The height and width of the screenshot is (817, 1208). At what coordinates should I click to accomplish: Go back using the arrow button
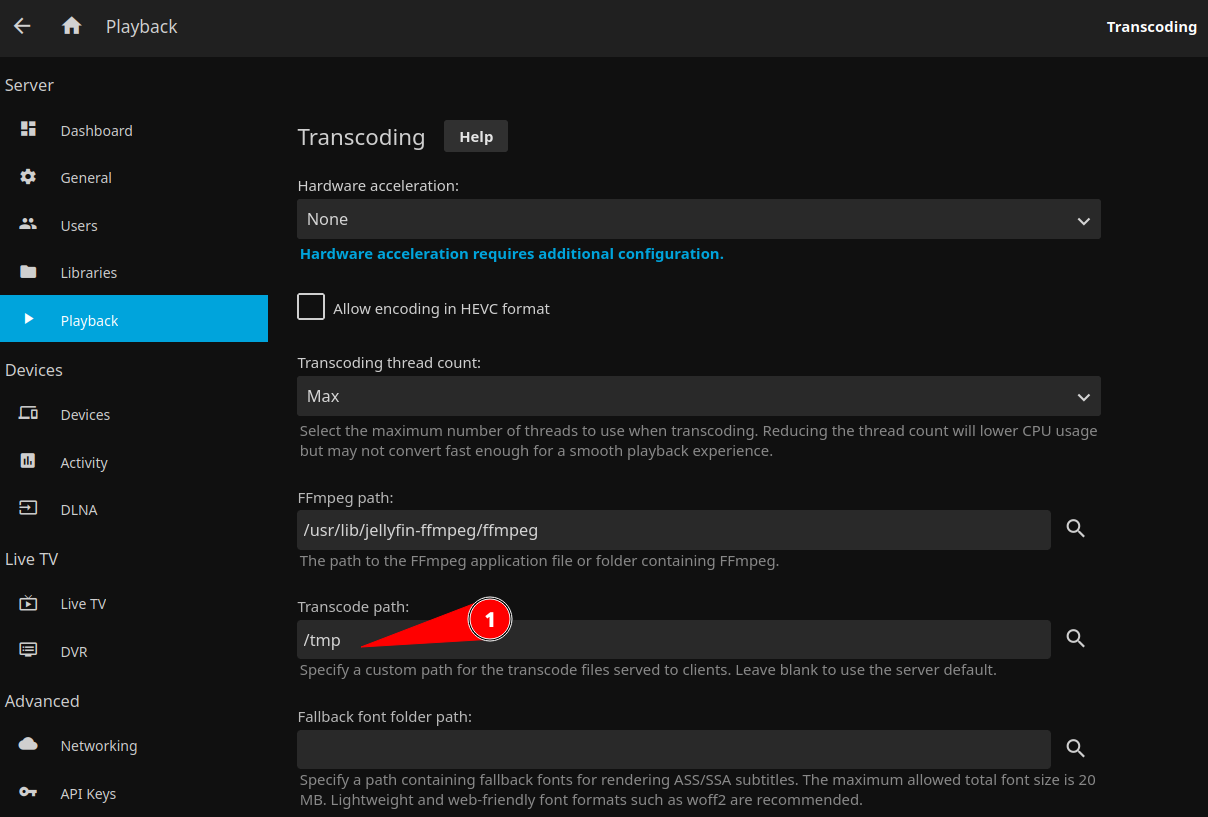click(x=22, y=26)
